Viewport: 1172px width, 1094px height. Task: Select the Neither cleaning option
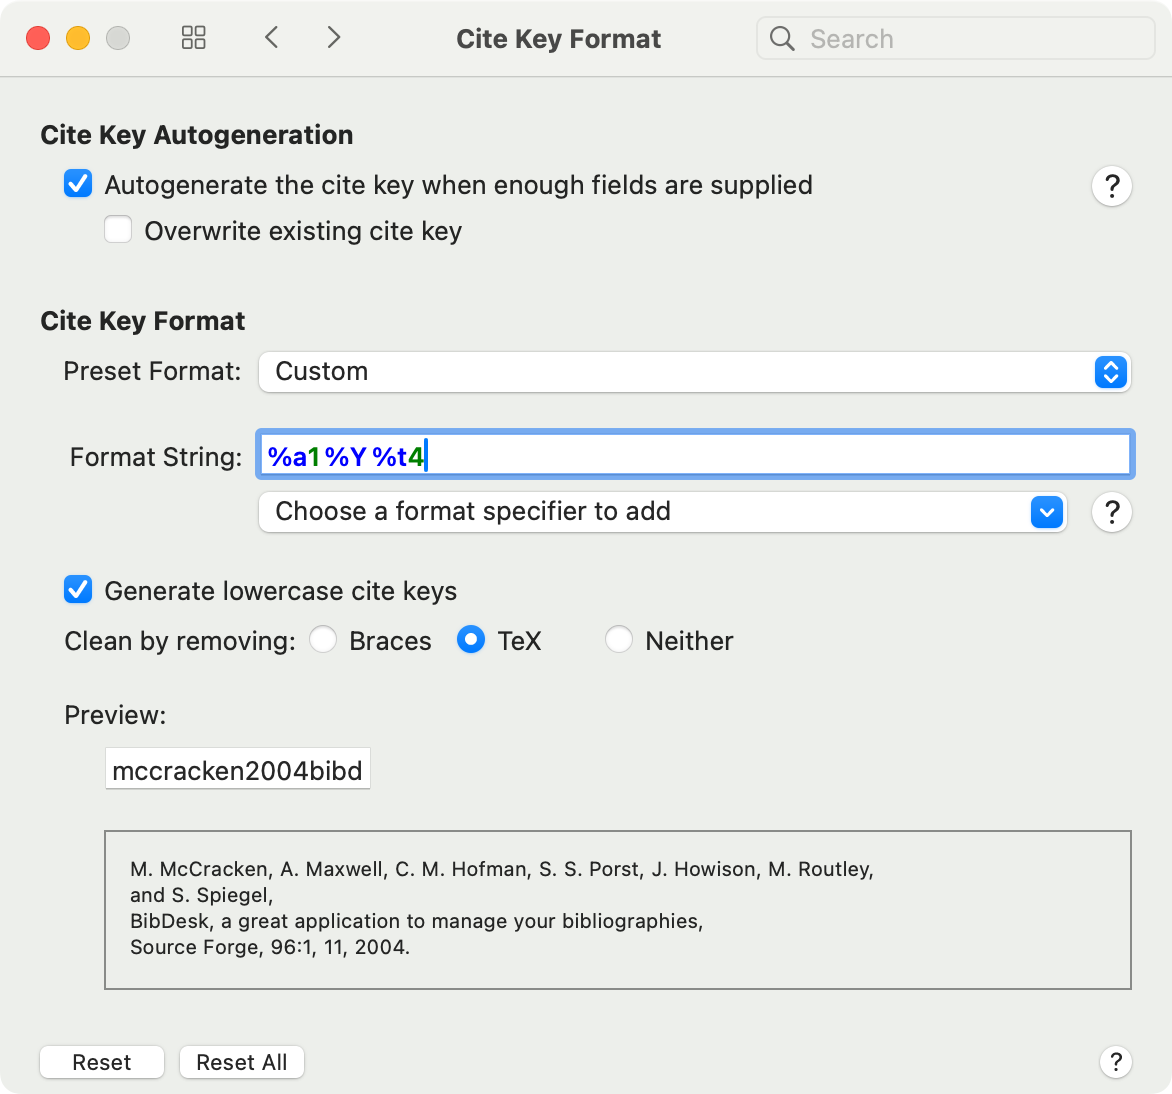tap(619, 640)
